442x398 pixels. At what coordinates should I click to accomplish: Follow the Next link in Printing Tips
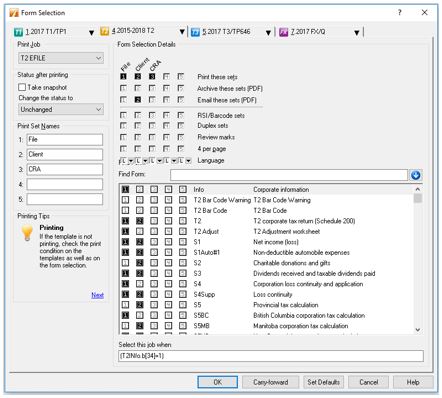(97, 295)
